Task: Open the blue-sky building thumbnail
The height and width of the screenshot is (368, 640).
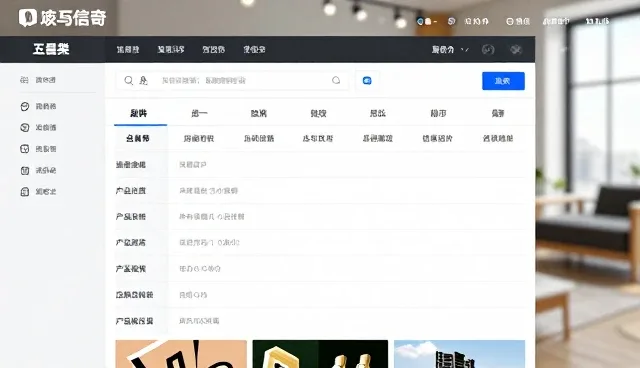Action: click(460, 354)
